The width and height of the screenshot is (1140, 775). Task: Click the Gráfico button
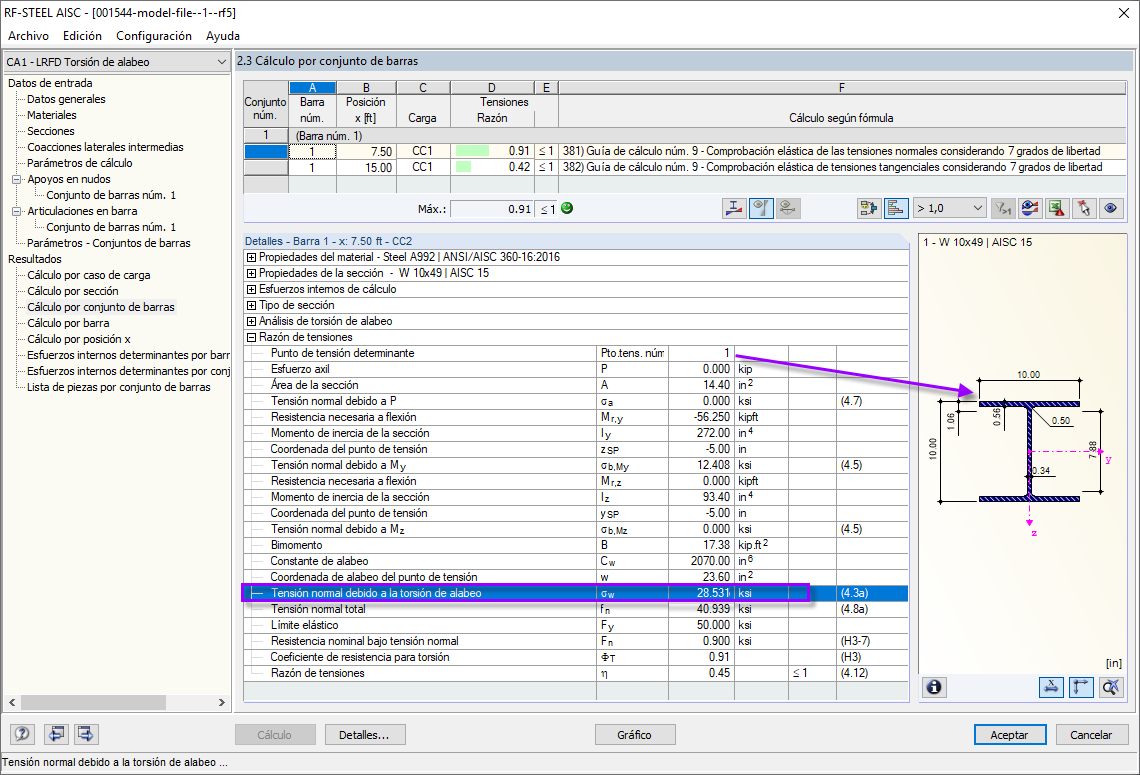(x=635, y=734)
